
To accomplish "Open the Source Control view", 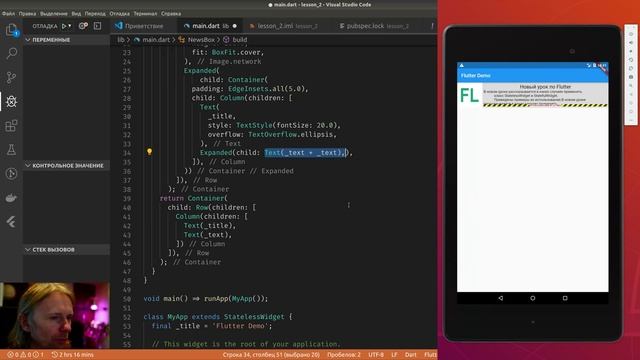I will [x=11, y=77].
